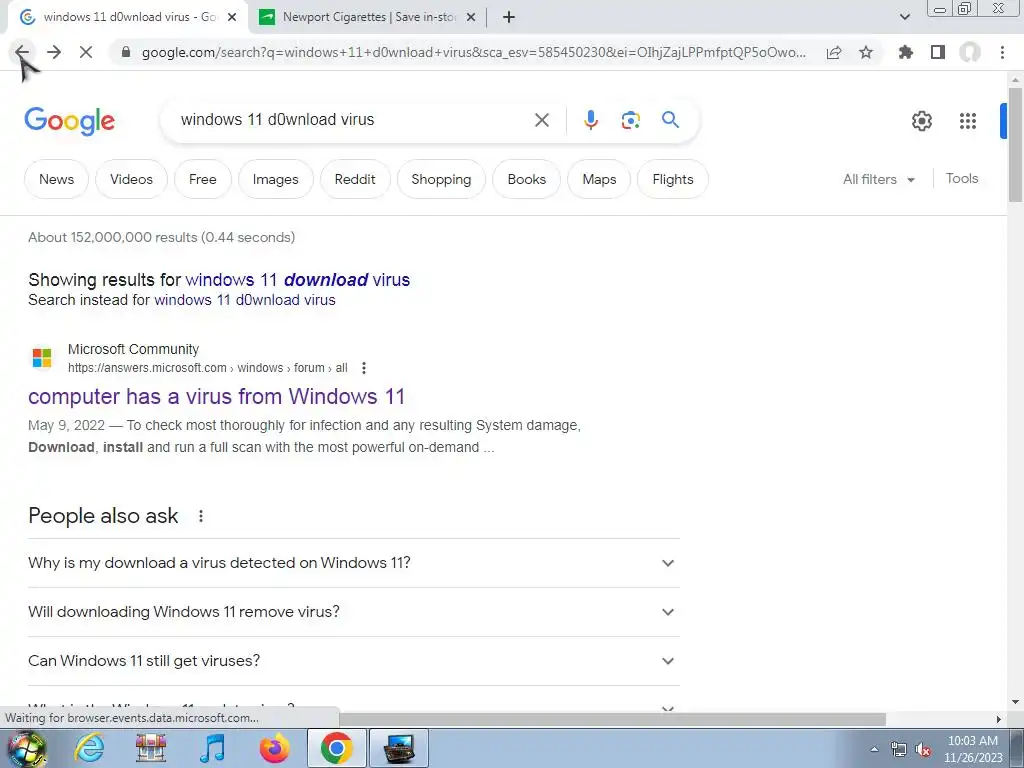Open the Chrome profile avatar
This screenshot has width=1024, height=768.
pos(970,52)
